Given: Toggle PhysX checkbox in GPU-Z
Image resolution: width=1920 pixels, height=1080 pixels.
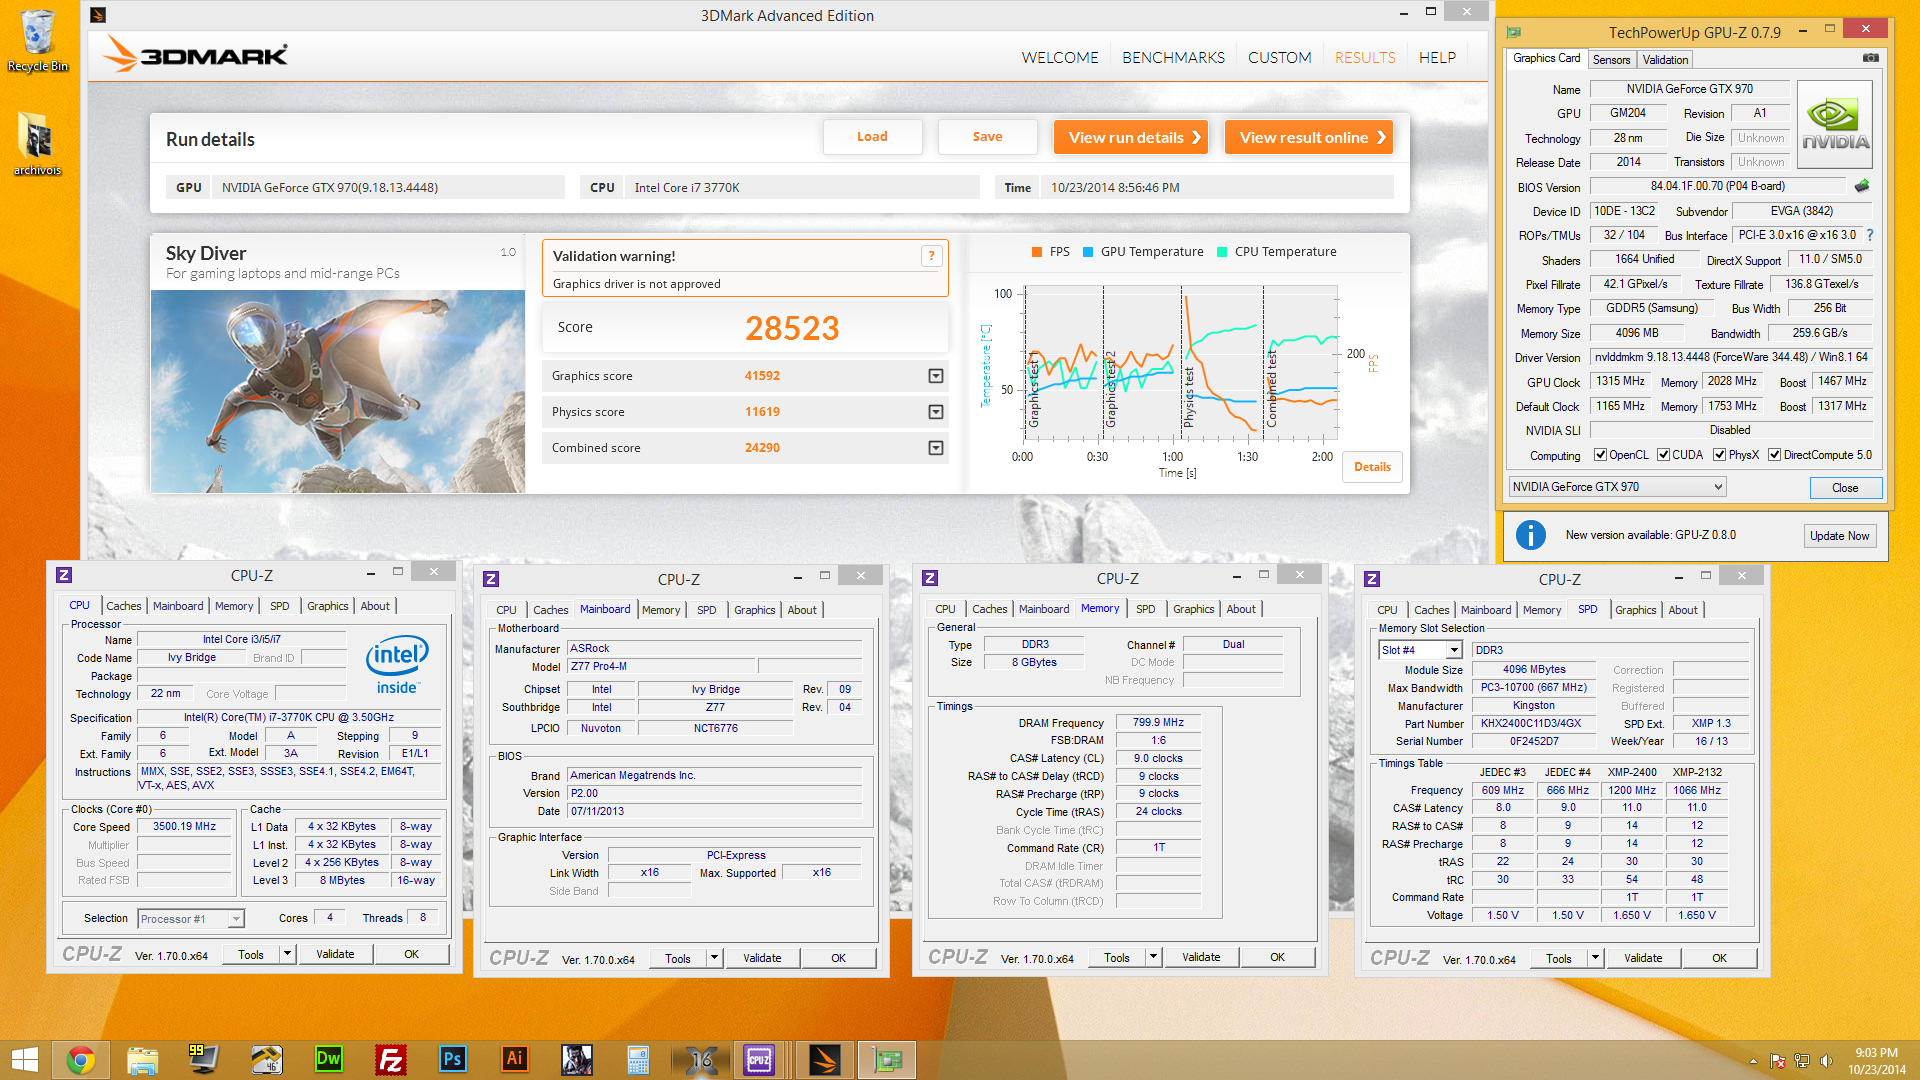Looking at the screenshot, I should coord(1719,455).
